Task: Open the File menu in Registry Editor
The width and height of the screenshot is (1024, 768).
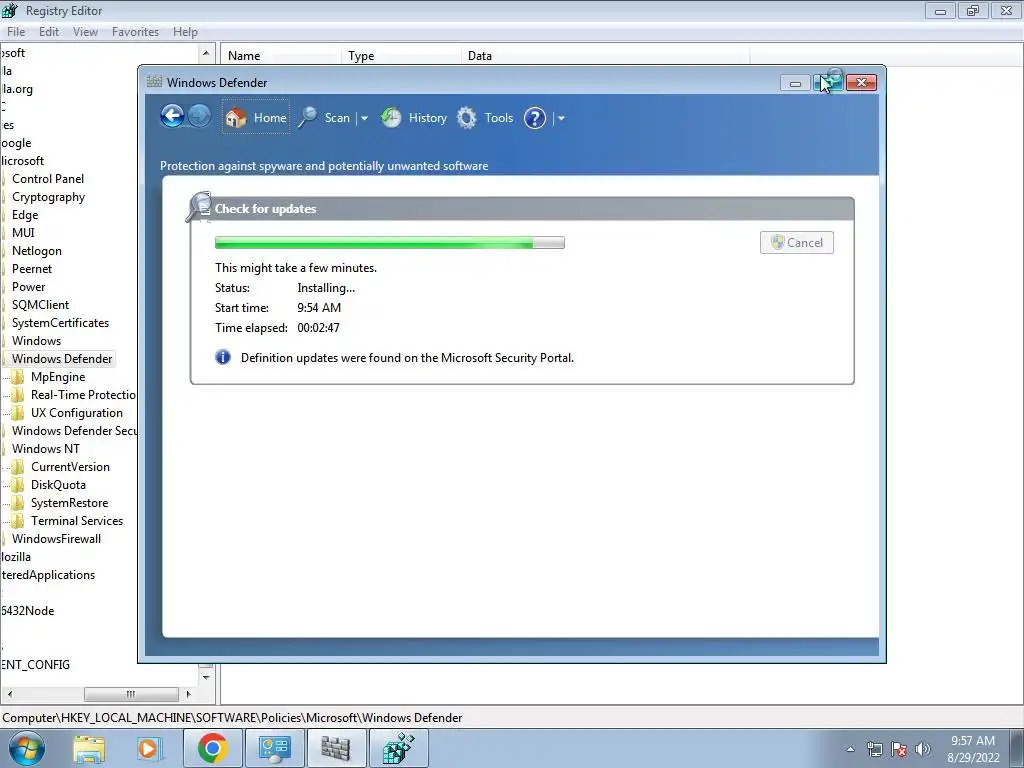Action: [x=16, y=31]
